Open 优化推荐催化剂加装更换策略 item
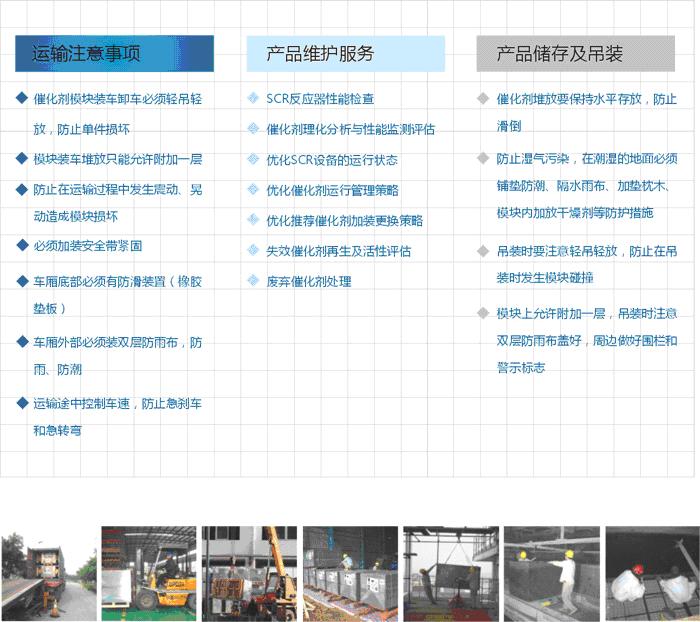The image size is (700, 622). 344,220
